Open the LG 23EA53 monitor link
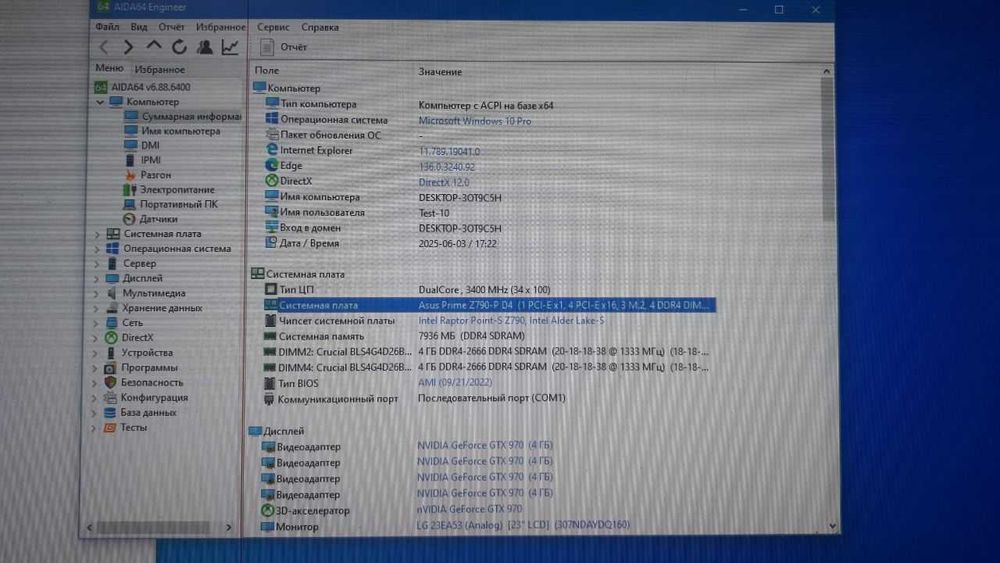 (523, 525)
